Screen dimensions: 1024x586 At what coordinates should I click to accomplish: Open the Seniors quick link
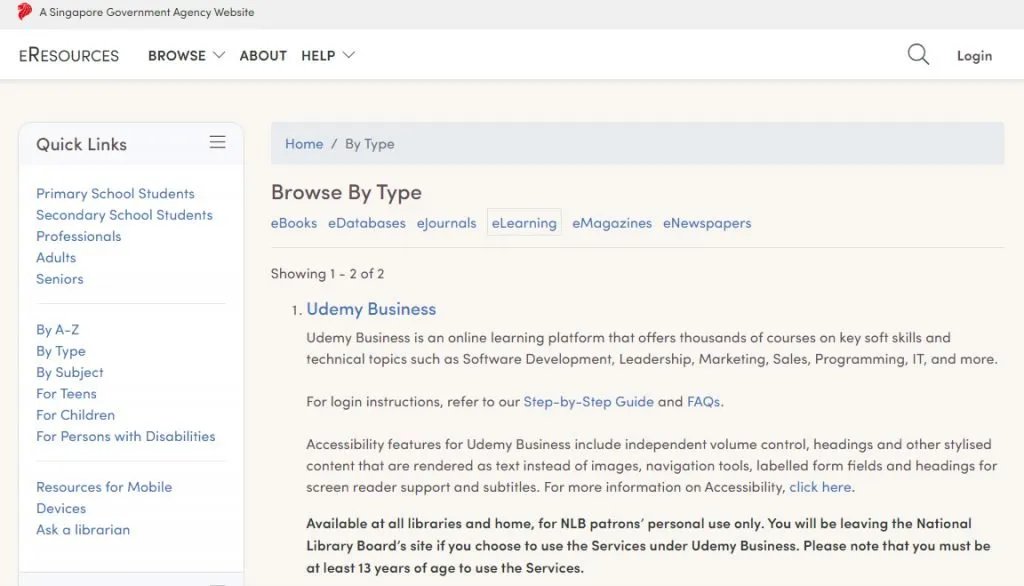pos(59,279)
